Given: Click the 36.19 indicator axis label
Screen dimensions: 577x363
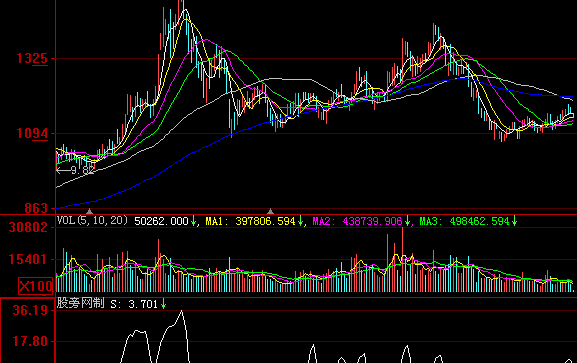Looking at the screenshot, I should [x=31, y=310].
